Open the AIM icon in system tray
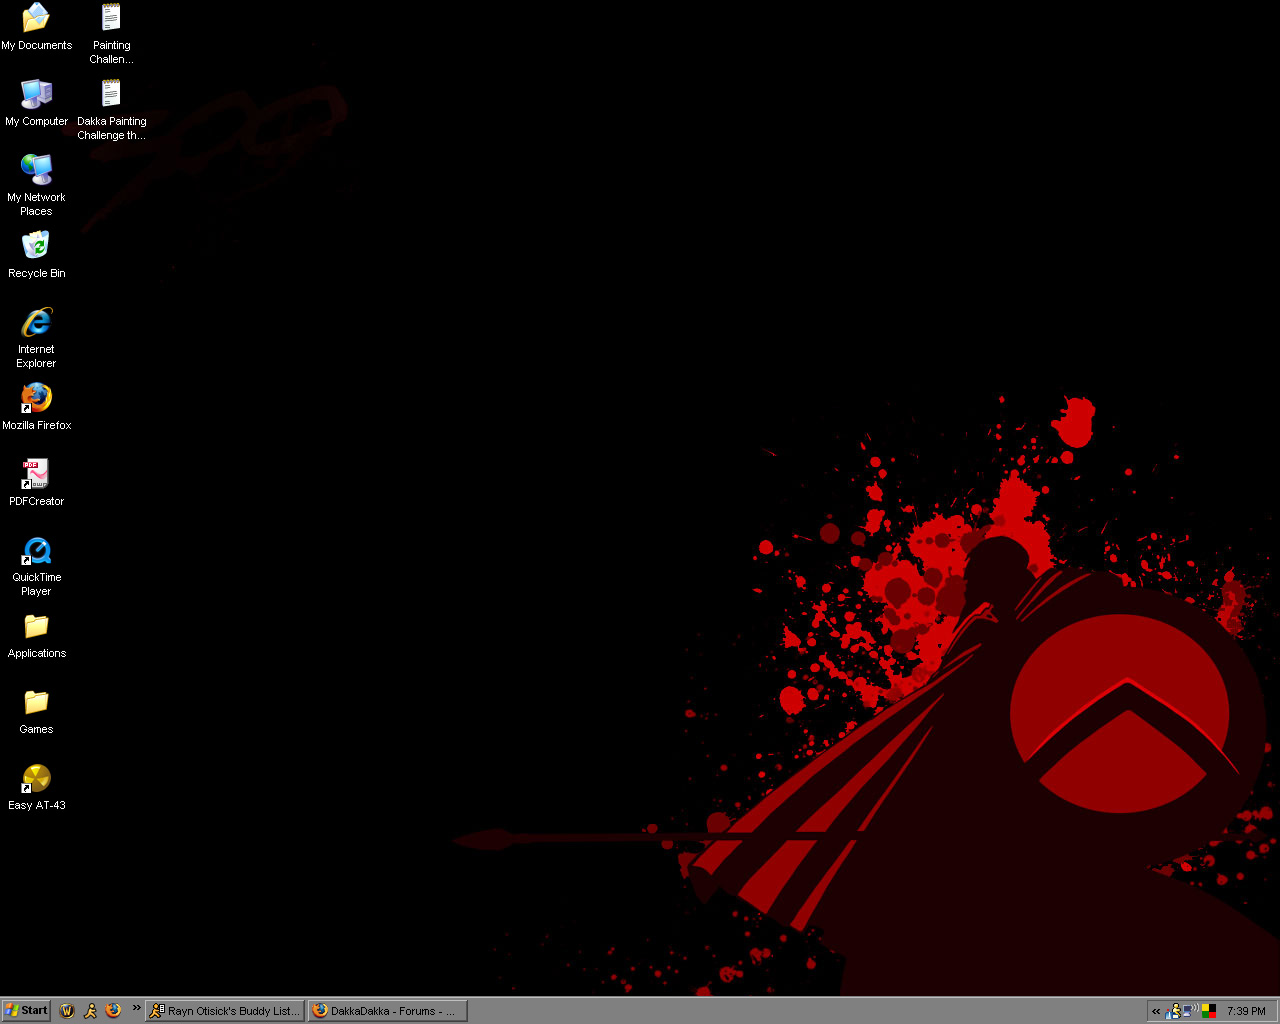Image resolution: width=1280 pixels, height=1024 pixels. pos(1174,1011)
